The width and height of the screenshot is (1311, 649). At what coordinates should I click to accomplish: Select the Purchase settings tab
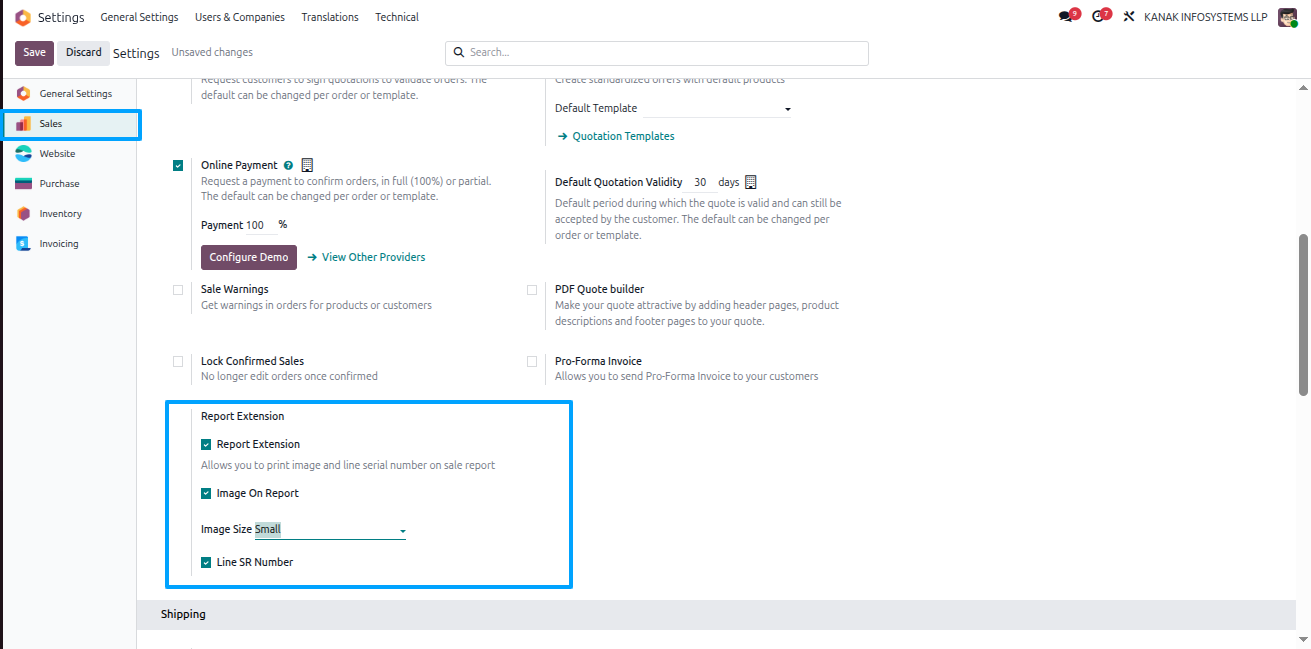point(68,184)
